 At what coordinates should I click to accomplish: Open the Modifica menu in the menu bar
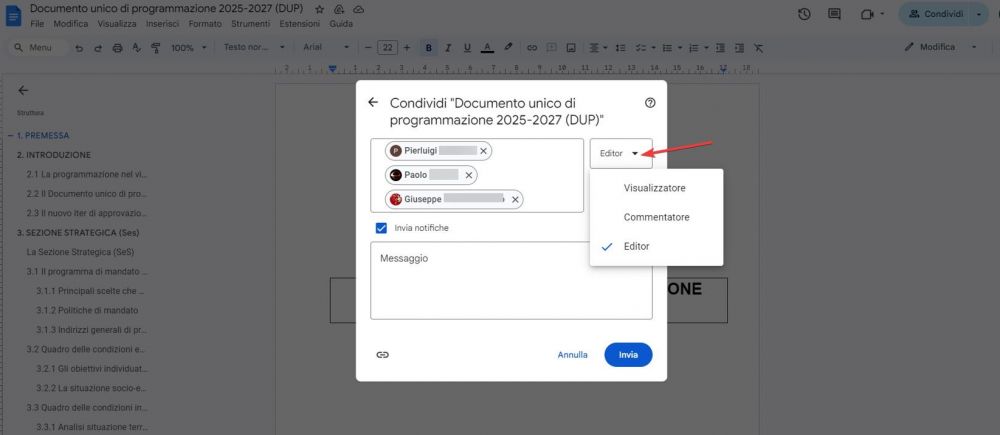[x=71, y=24]
